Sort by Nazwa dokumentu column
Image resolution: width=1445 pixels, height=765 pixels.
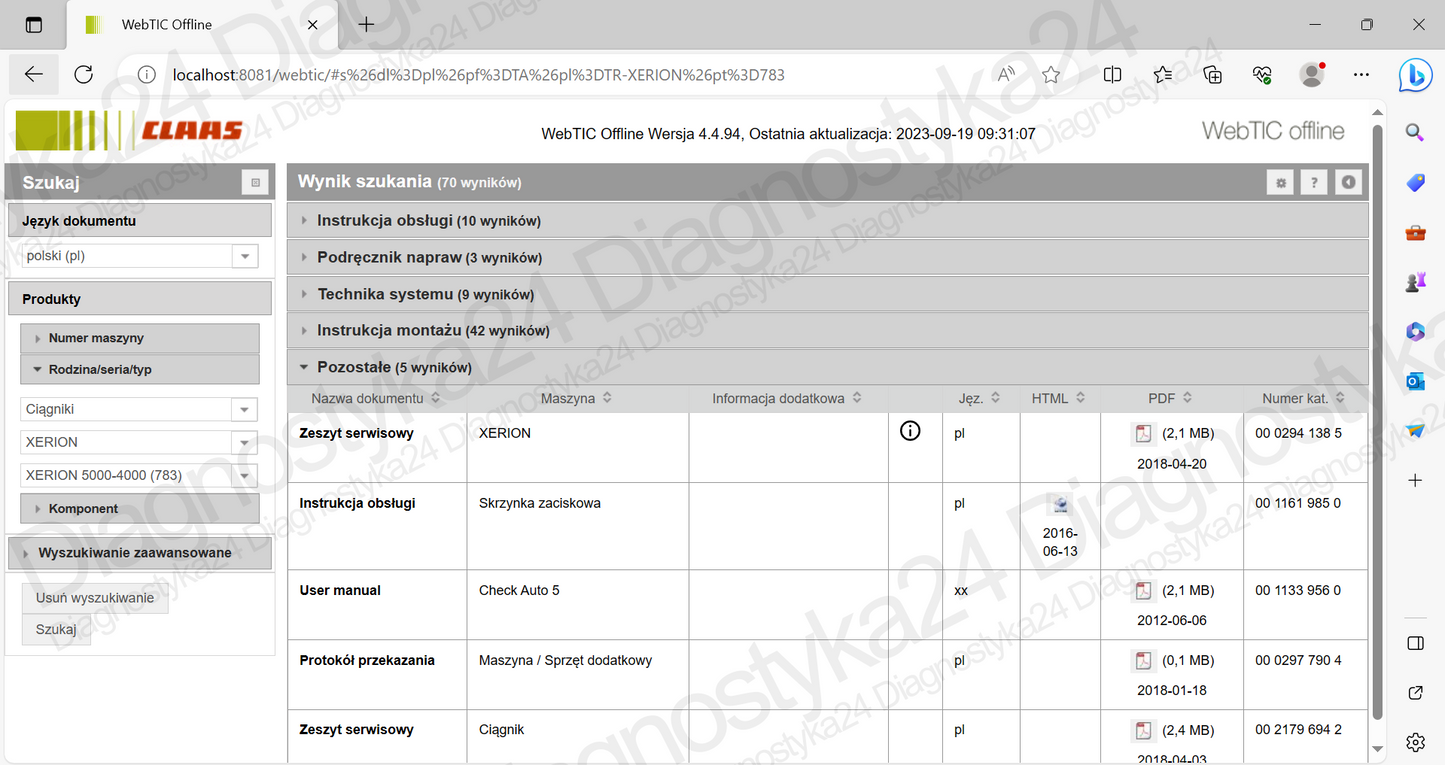pyautogui.click(x=375, y=398)
